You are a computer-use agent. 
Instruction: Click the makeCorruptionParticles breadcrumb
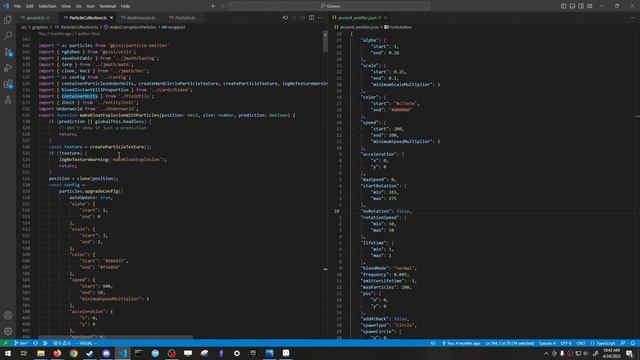pos(133,27)
